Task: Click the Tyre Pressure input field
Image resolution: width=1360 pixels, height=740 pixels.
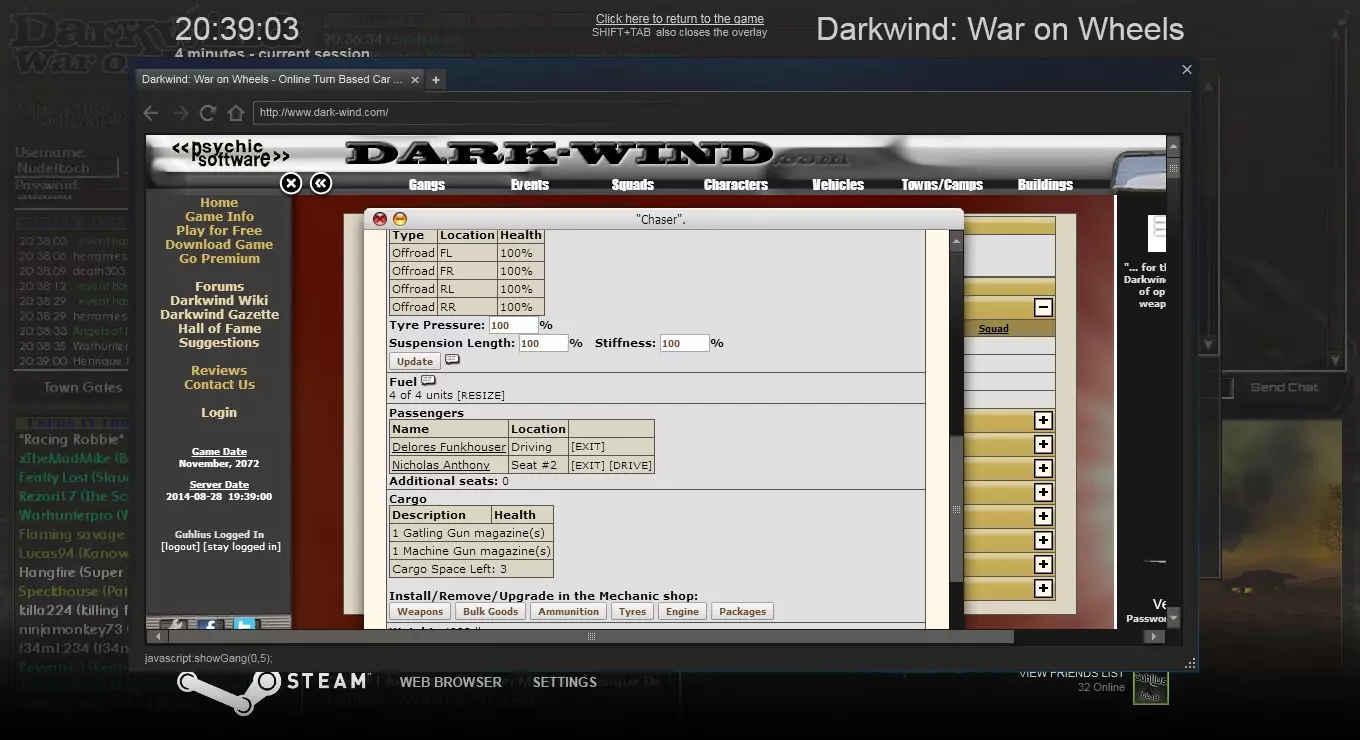Action: pyautogui.click(x=513, y=325)
